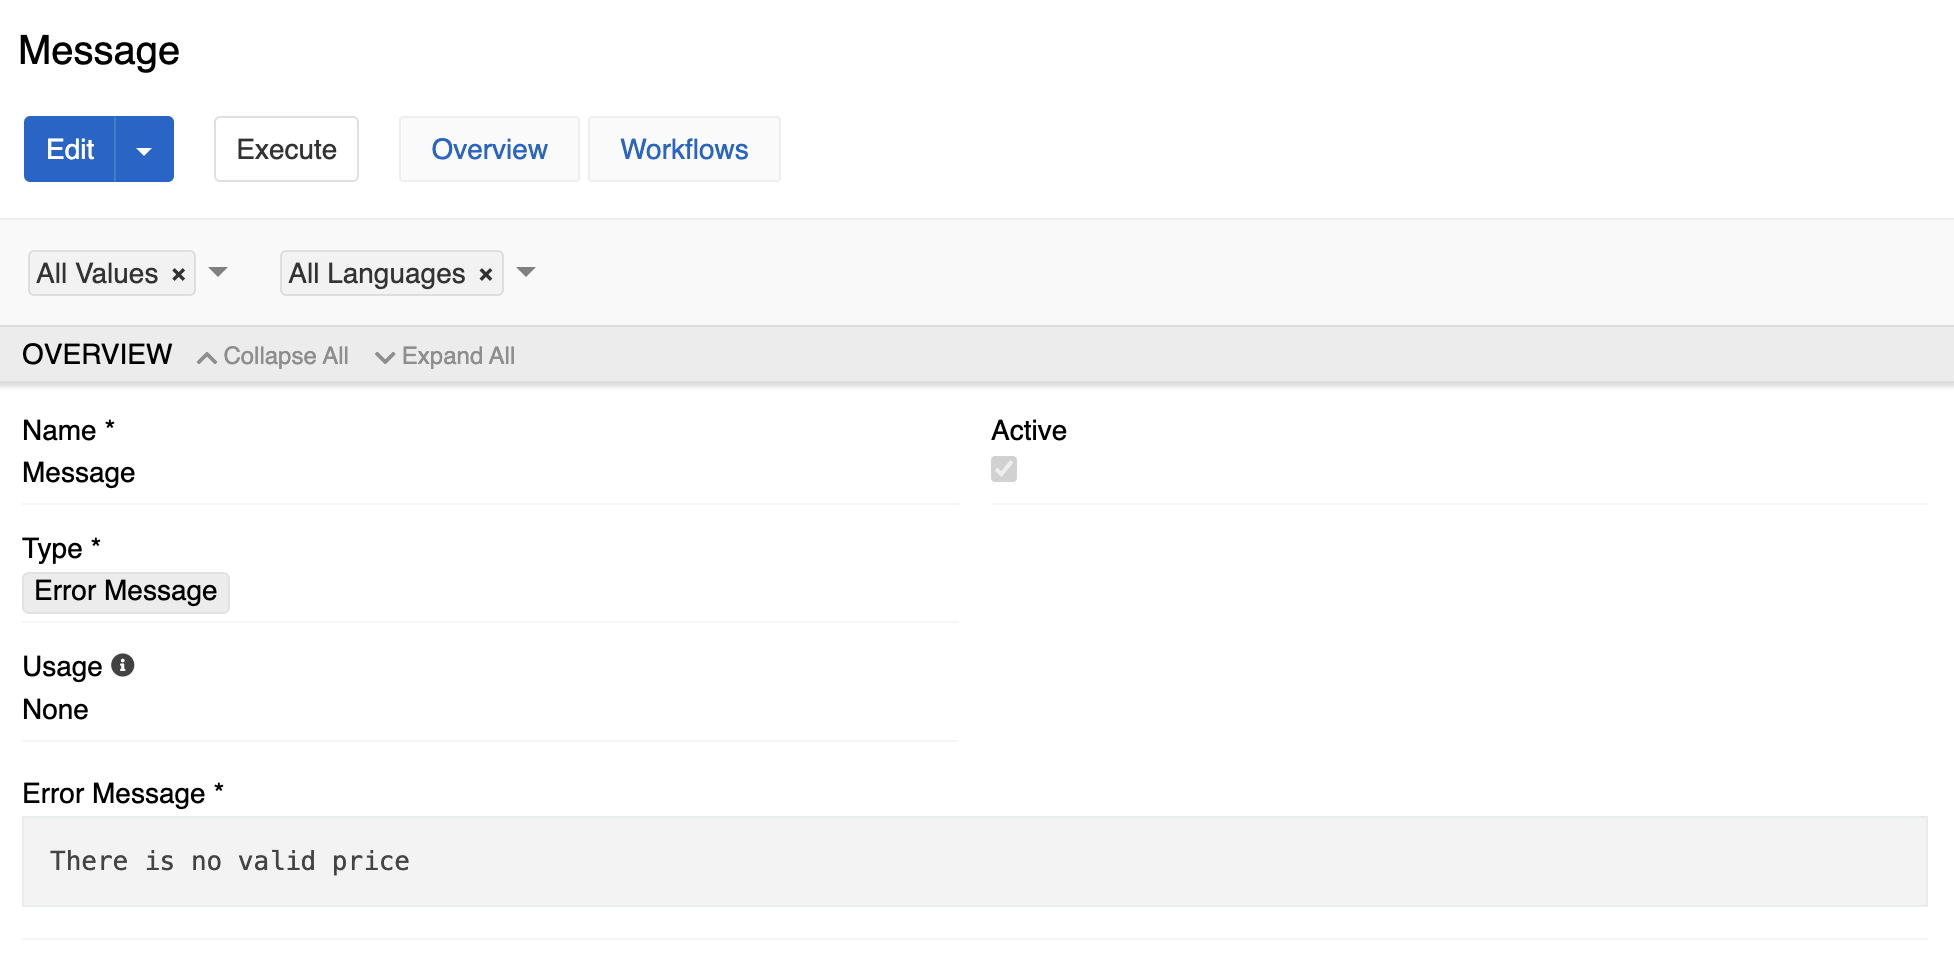Click the Expand All chevron icon

384,357
